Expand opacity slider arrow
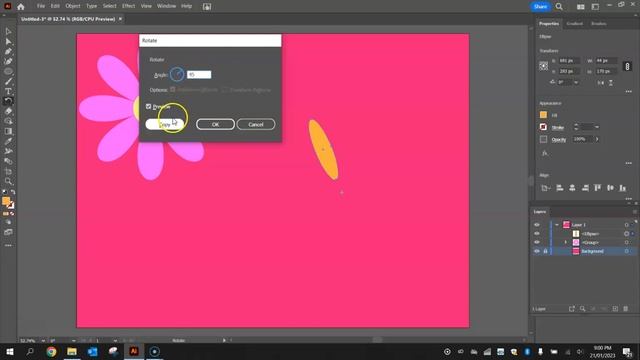 click(597, 139)
